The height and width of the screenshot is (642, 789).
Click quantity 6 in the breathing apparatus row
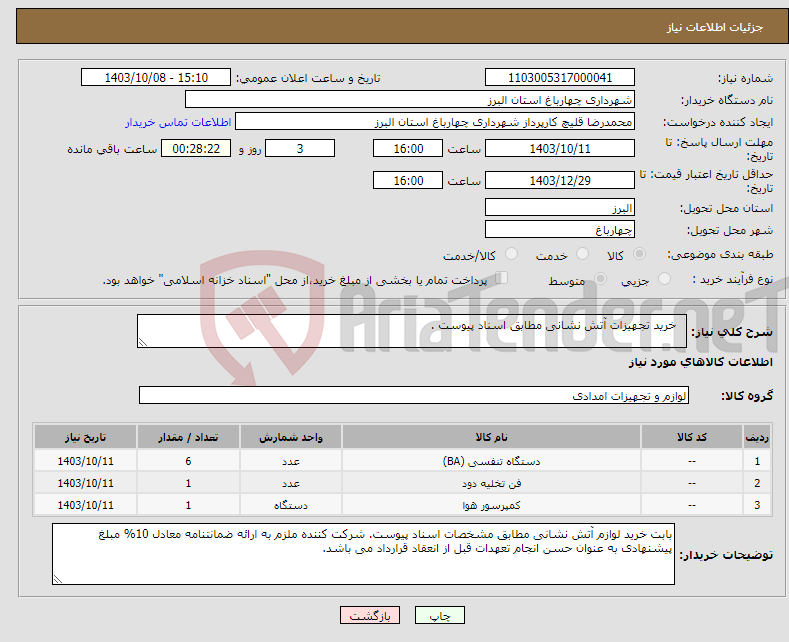click(x=188, y=461)
